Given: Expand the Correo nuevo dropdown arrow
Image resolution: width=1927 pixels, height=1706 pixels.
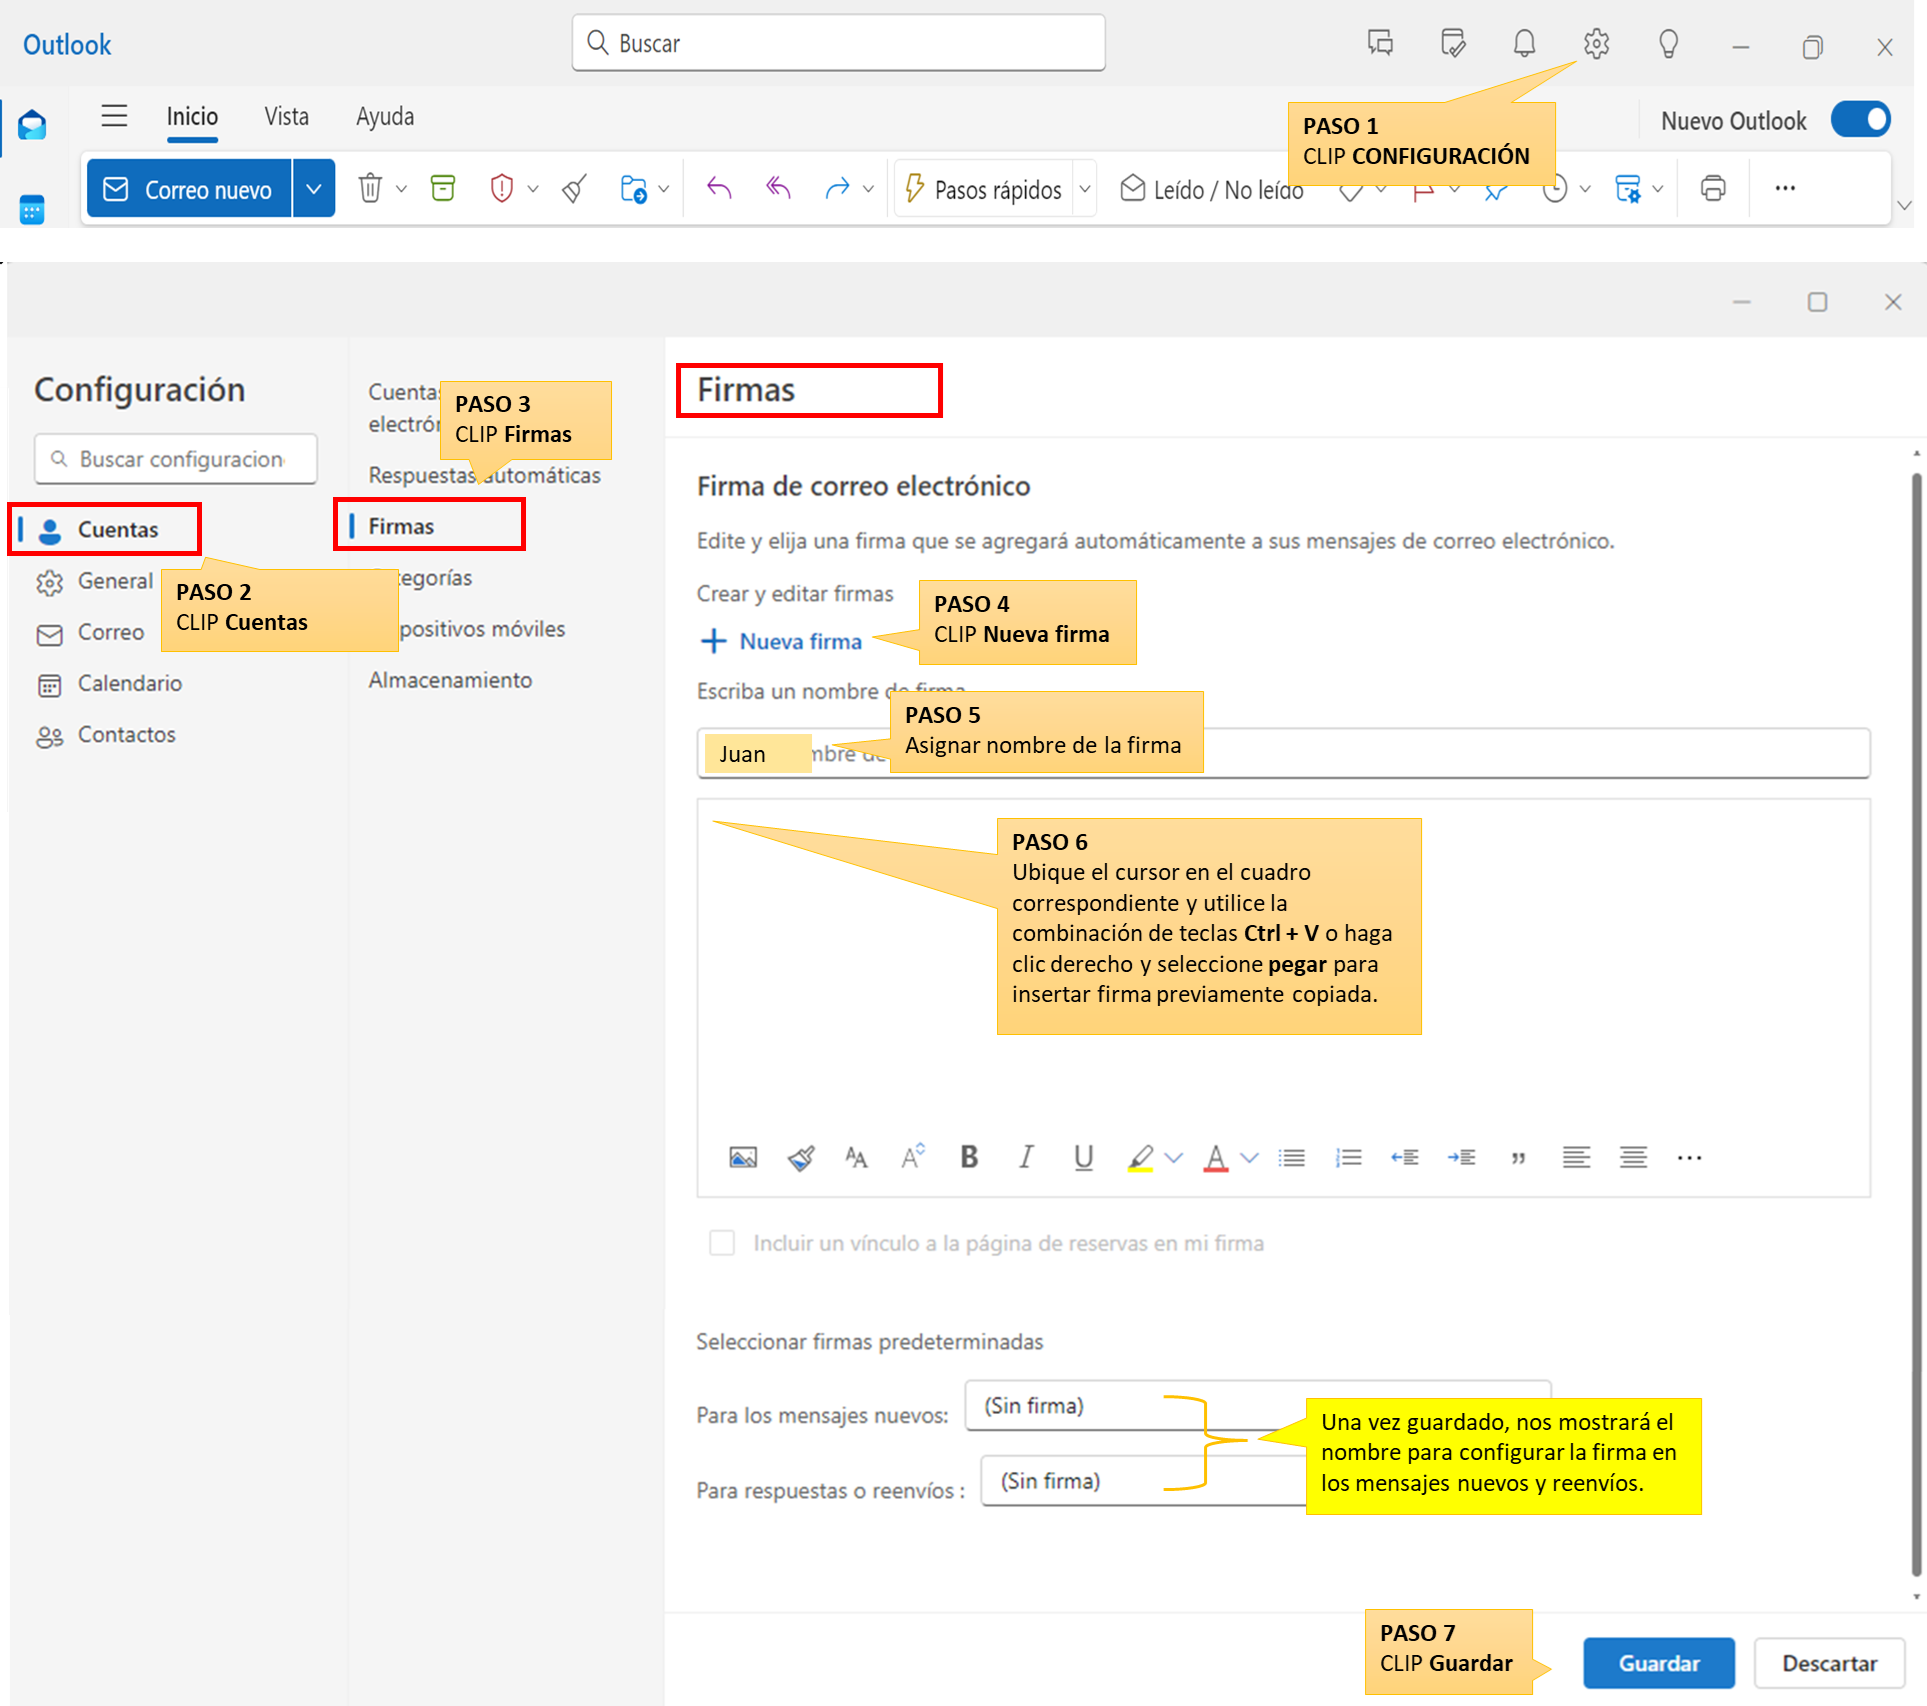Looking at the screenshot, I should [313, 188].
